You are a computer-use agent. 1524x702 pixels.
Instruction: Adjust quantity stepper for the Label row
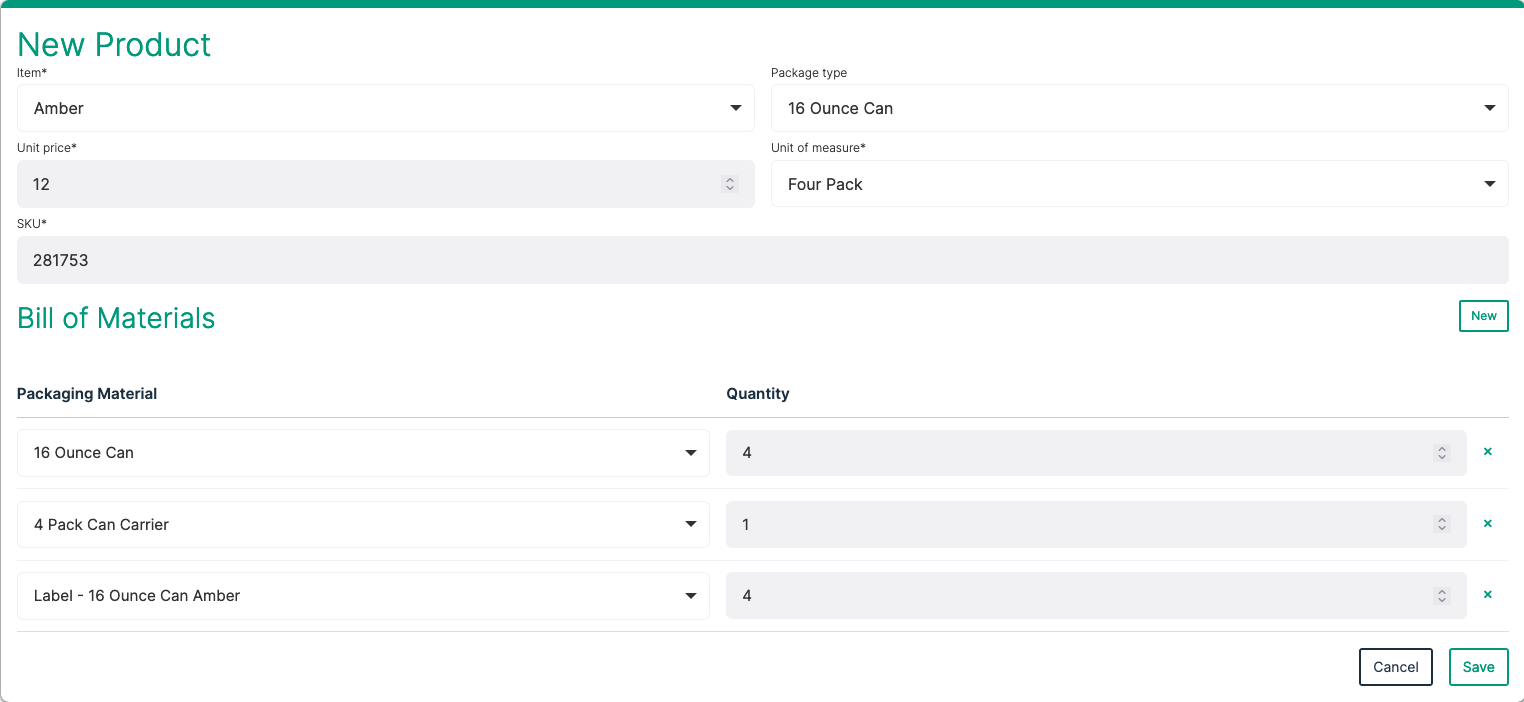tap(1442, 596)
